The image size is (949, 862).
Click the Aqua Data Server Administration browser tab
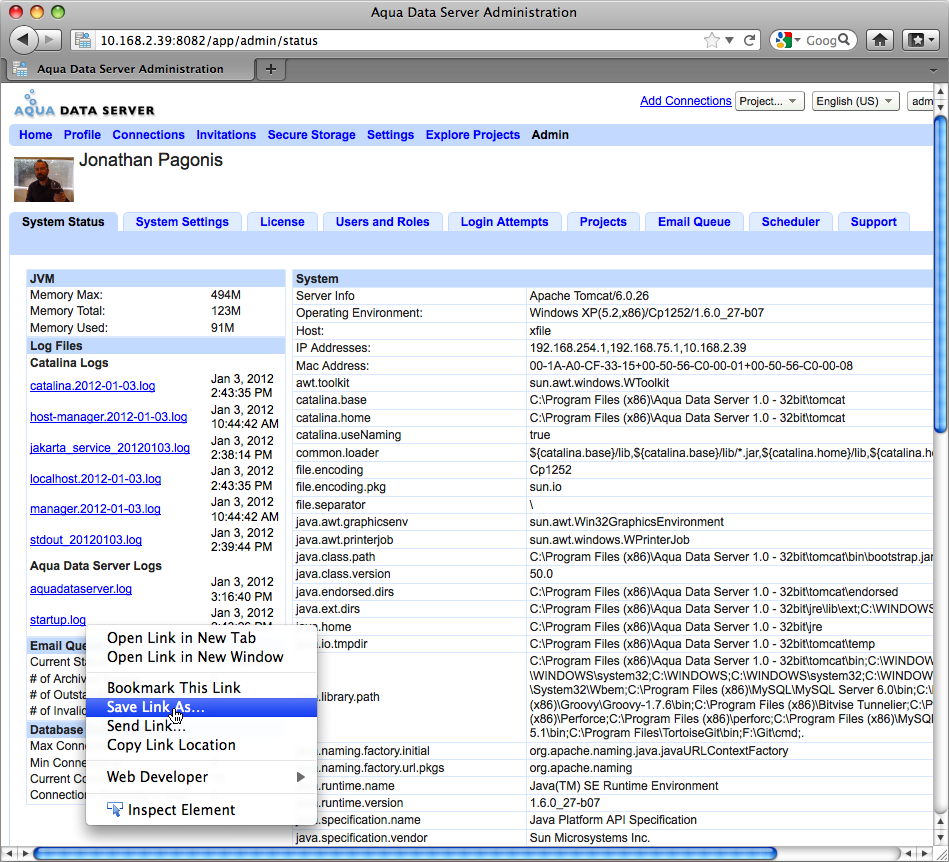coord(130,69)
